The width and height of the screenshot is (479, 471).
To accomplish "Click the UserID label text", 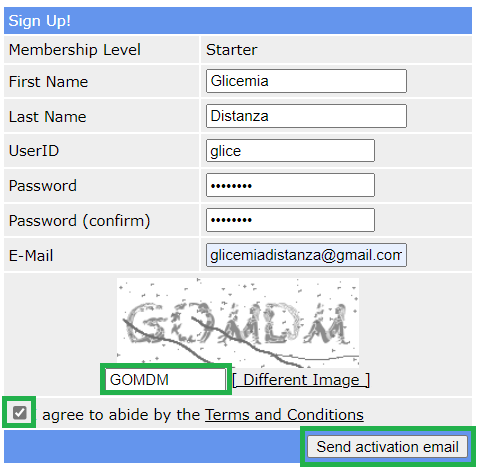I will click(x=34, y=151).
